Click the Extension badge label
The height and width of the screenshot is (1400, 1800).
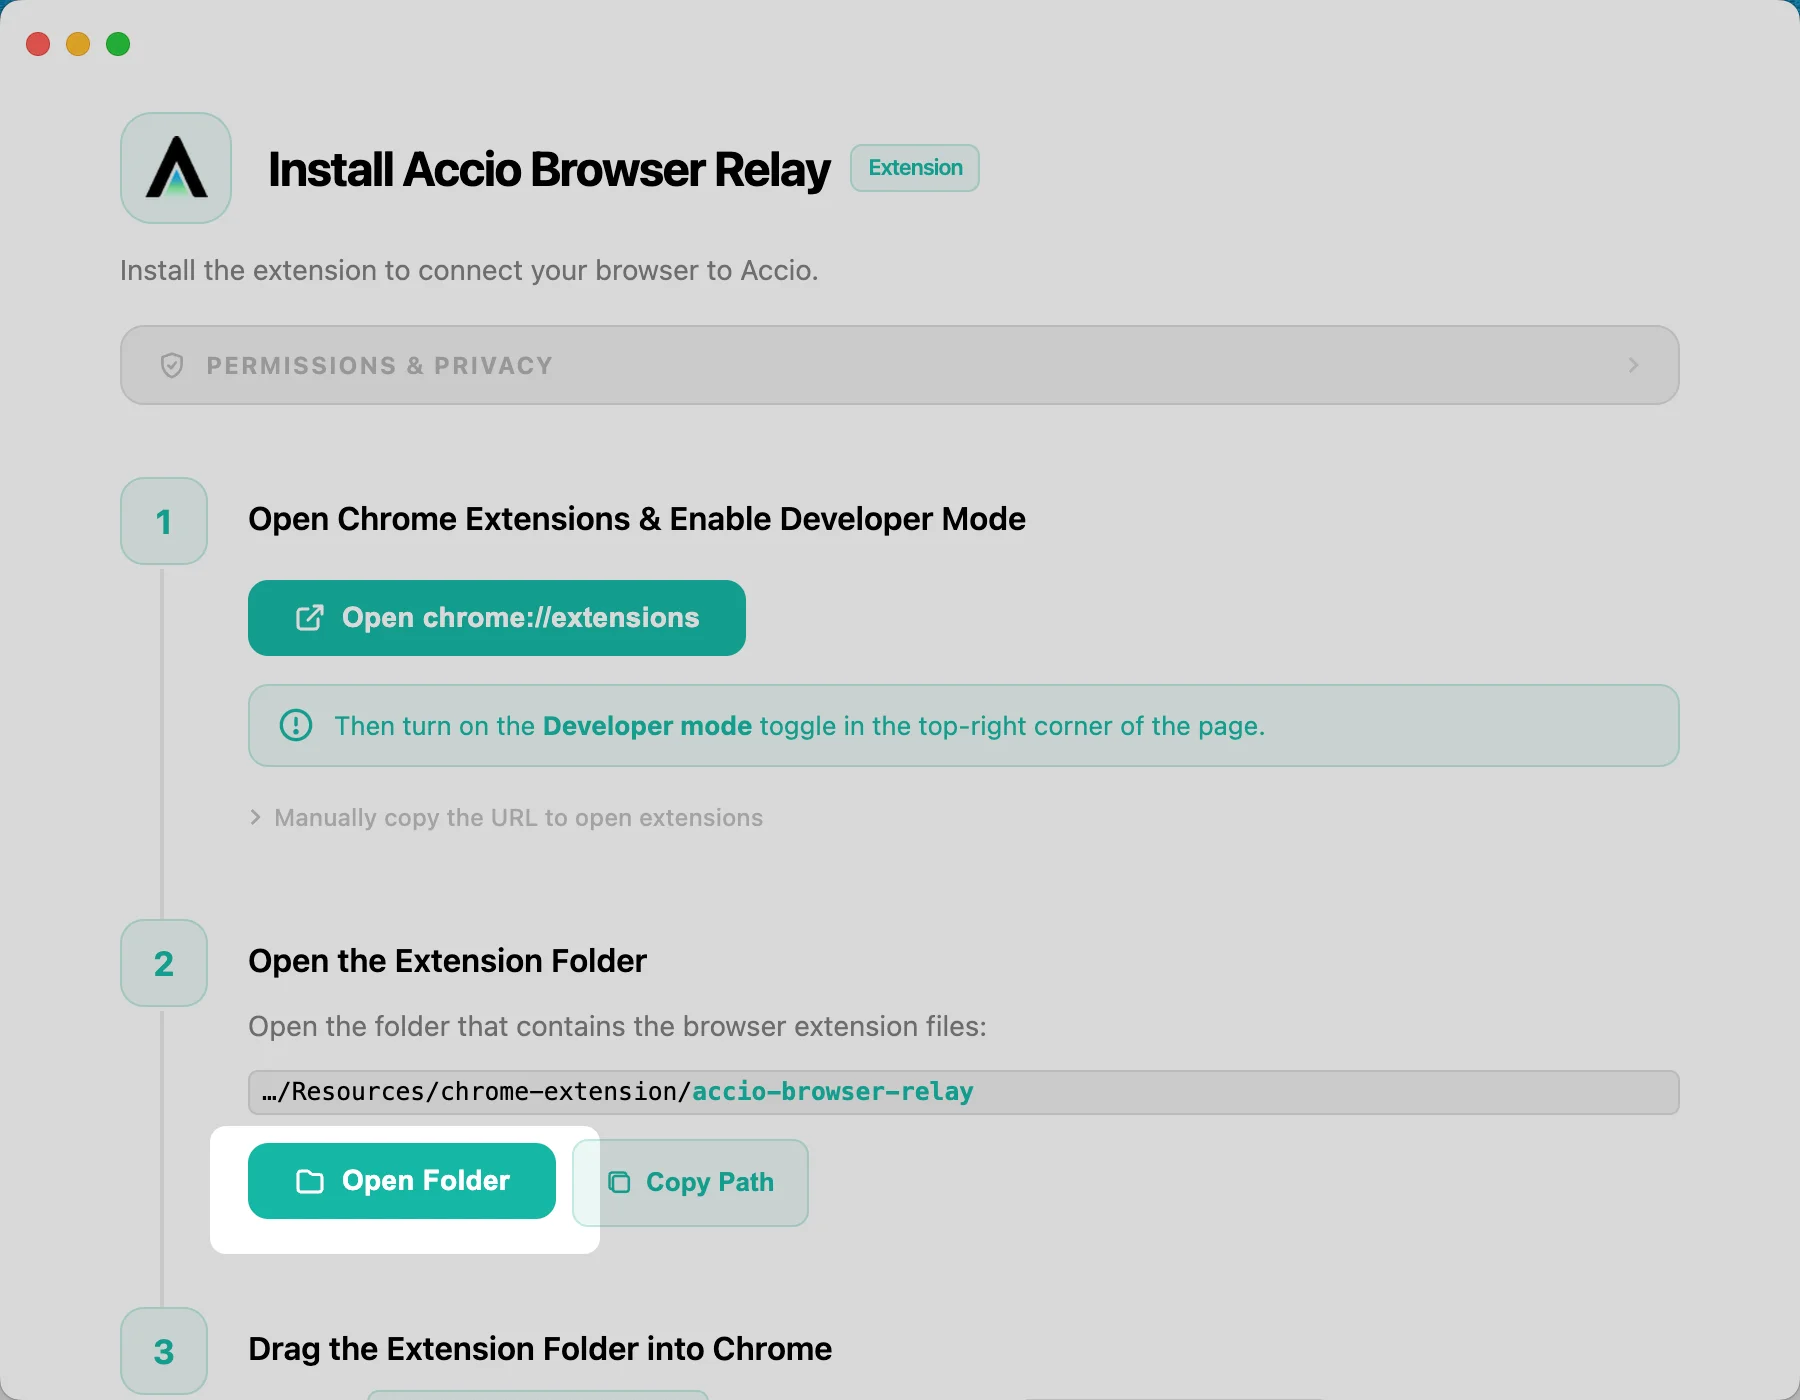tap(915, 168)
